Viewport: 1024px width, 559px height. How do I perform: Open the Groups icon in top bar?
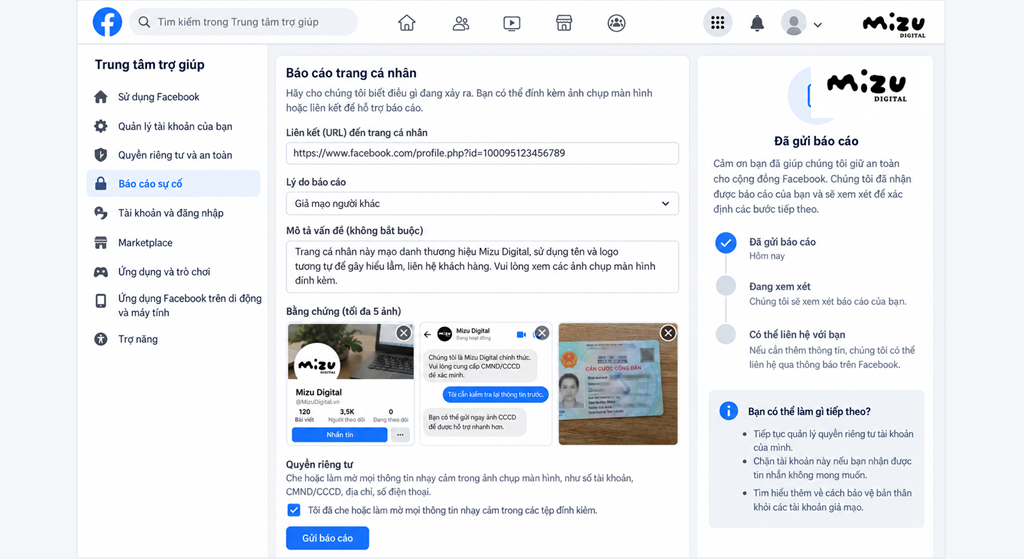pyautogui.click(x=616, y=24)
